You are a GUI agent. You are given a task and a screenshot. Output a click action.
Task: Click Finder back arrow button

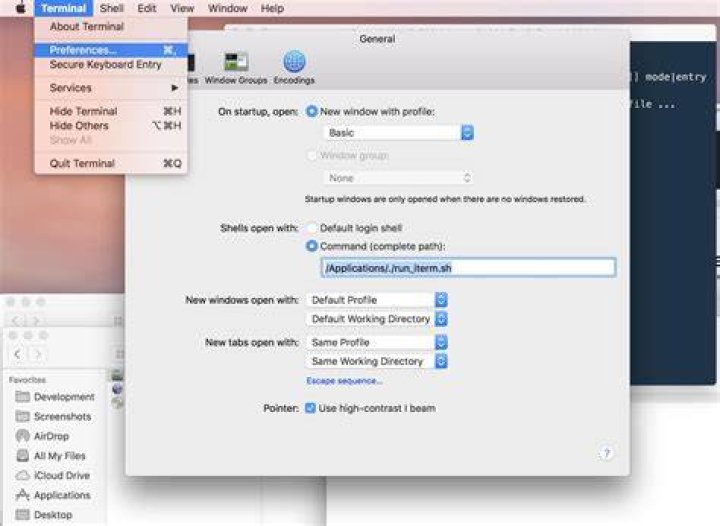[17, 354]
